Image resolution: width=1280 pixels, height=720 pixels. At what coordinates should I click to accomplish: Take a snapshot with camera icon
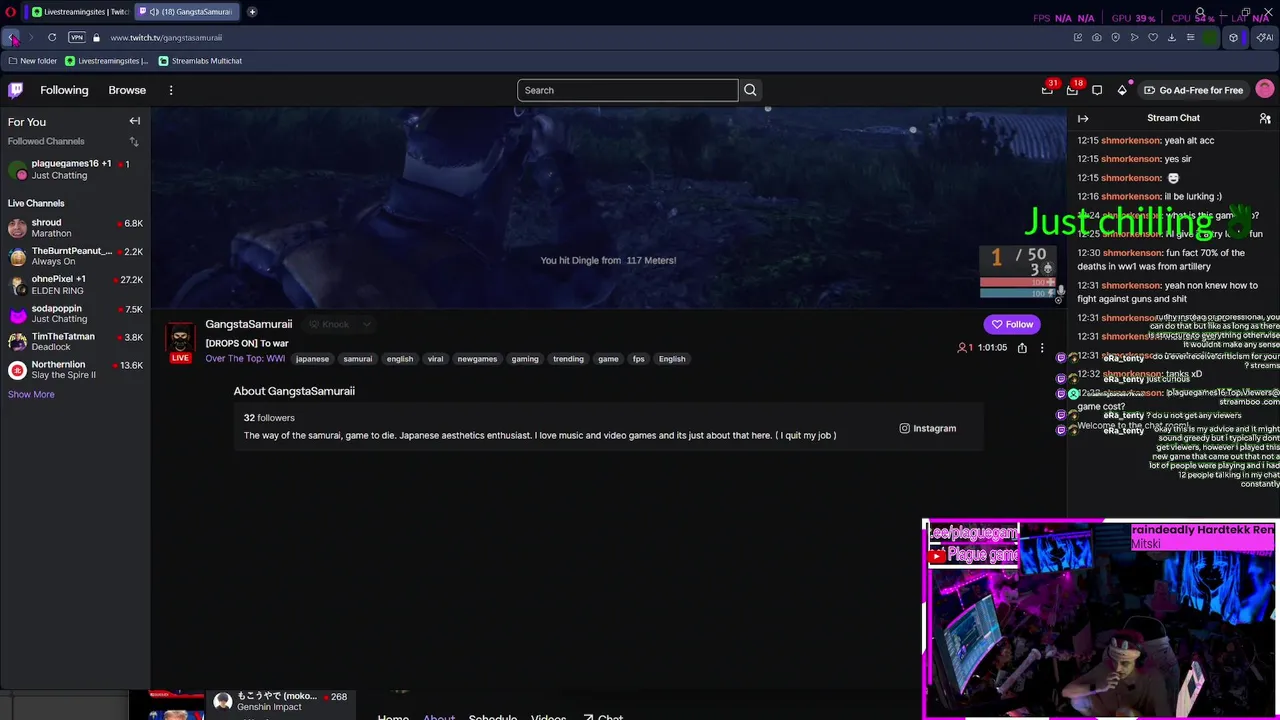point(1097,37)
